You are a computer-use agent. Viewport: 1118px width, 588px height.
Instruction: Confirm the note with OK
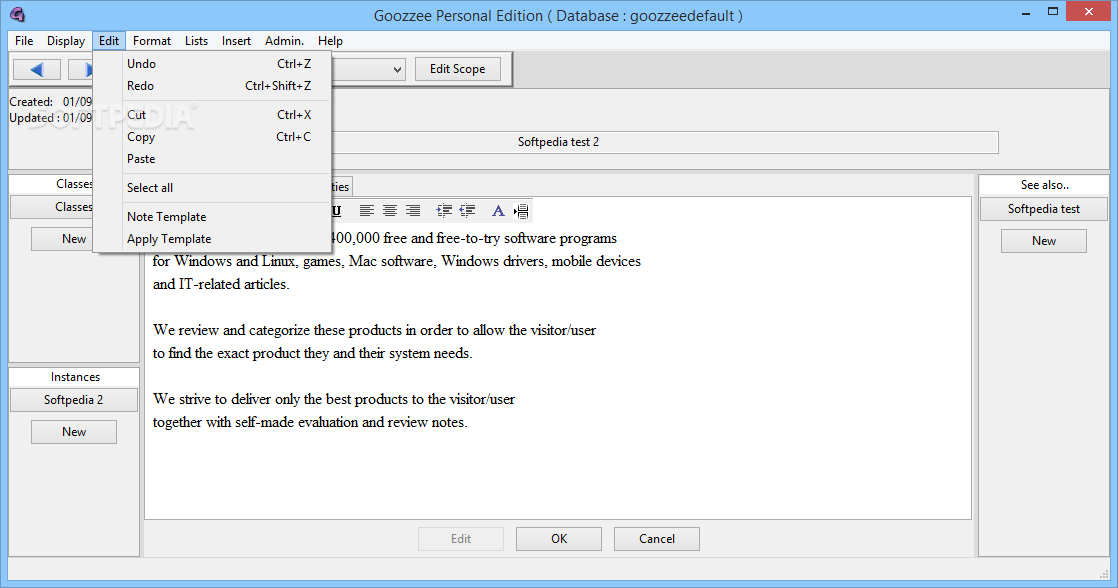coord(559,539)
